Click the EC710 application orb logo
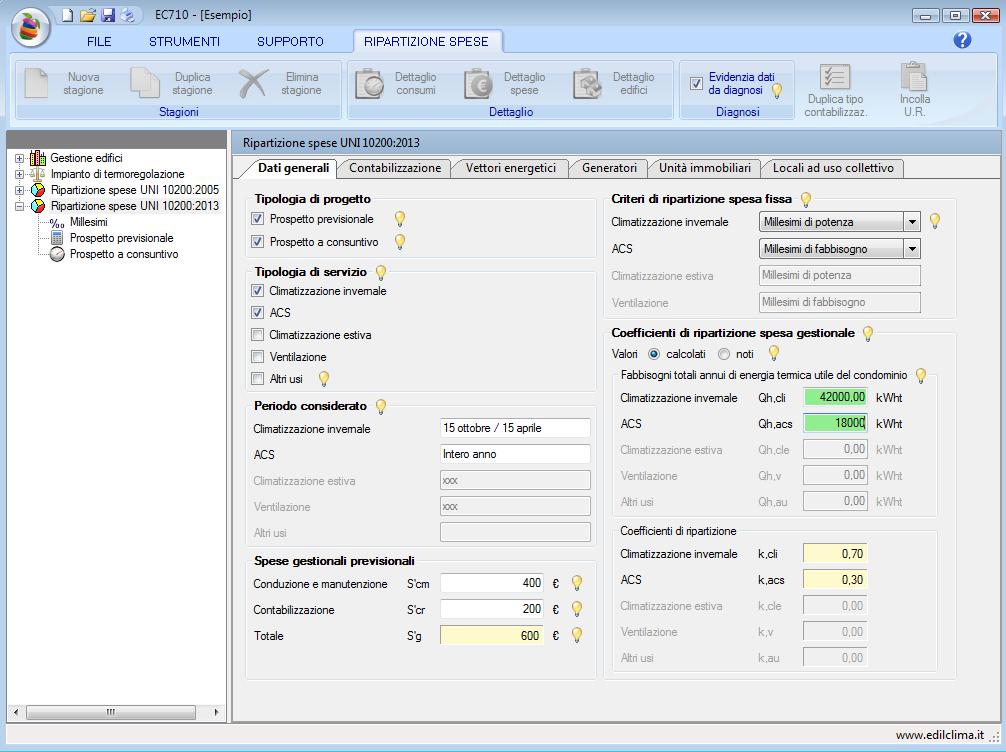This screenshot has height=752, width=1006. coord(31,28)
